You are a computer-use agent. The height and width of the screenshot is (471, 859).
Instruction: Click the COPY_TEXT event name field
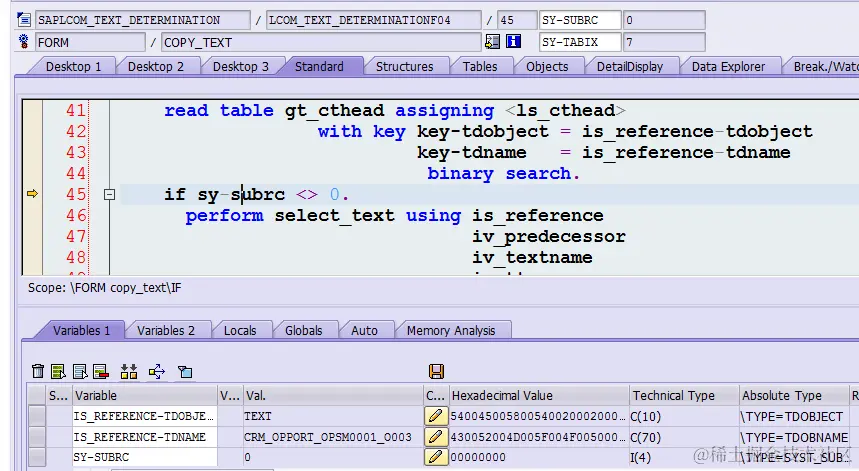click(321, 42)
